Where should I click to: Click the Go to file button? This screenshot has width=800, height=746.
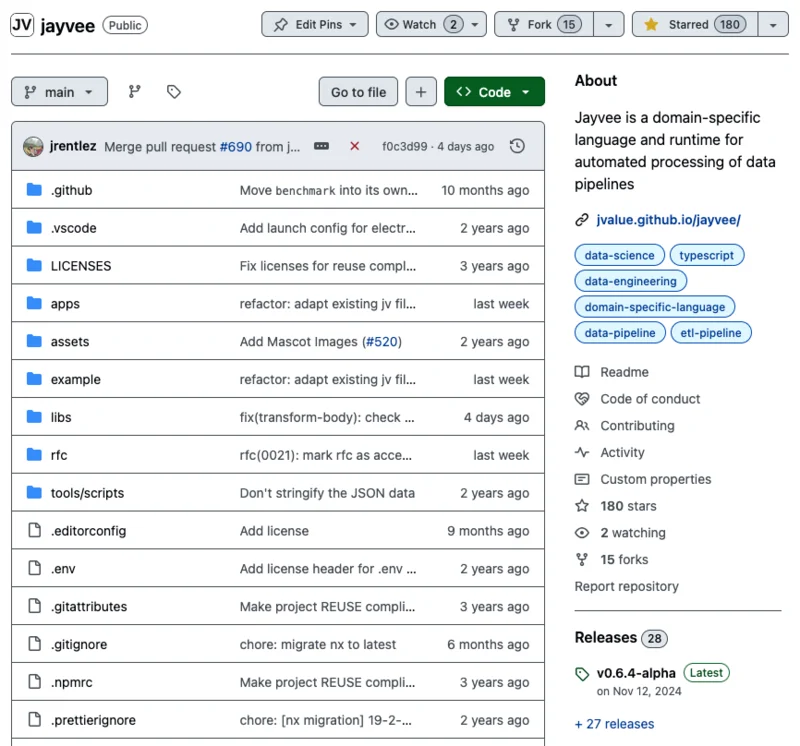click(x=357, y=91)
